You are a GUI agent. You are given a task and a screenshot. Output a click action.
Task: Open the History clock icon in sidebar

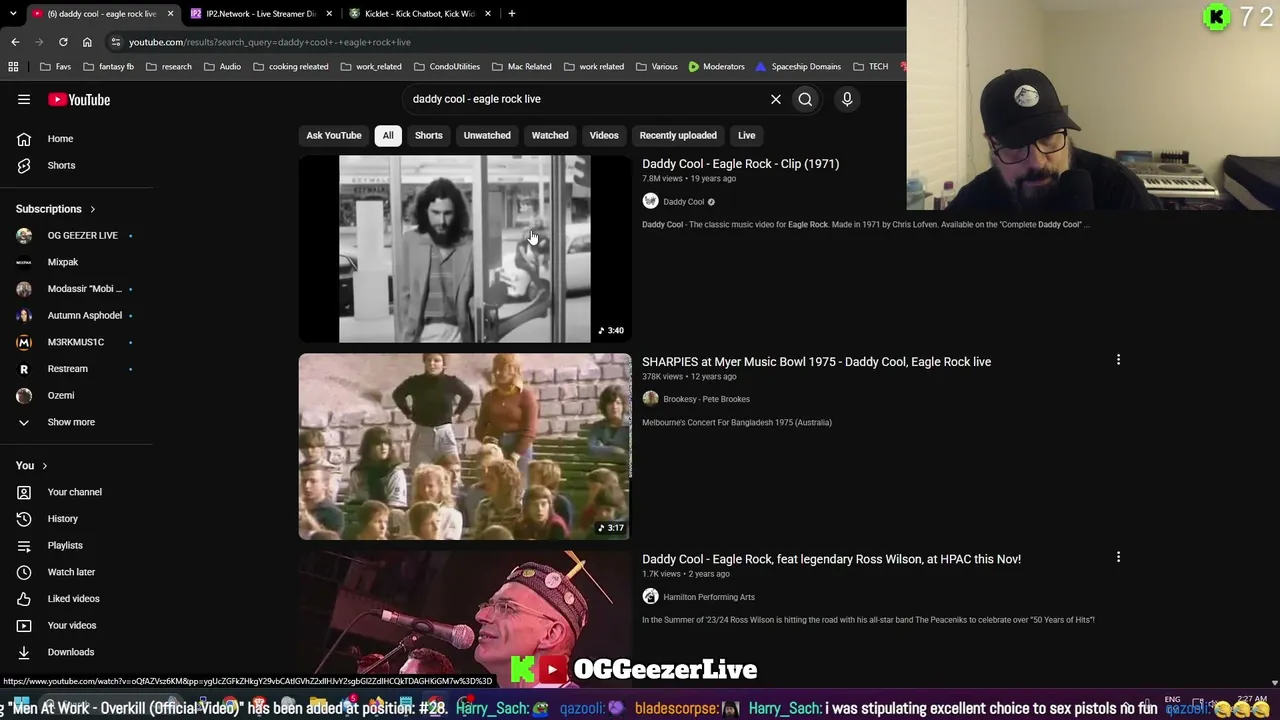point(24,519)
